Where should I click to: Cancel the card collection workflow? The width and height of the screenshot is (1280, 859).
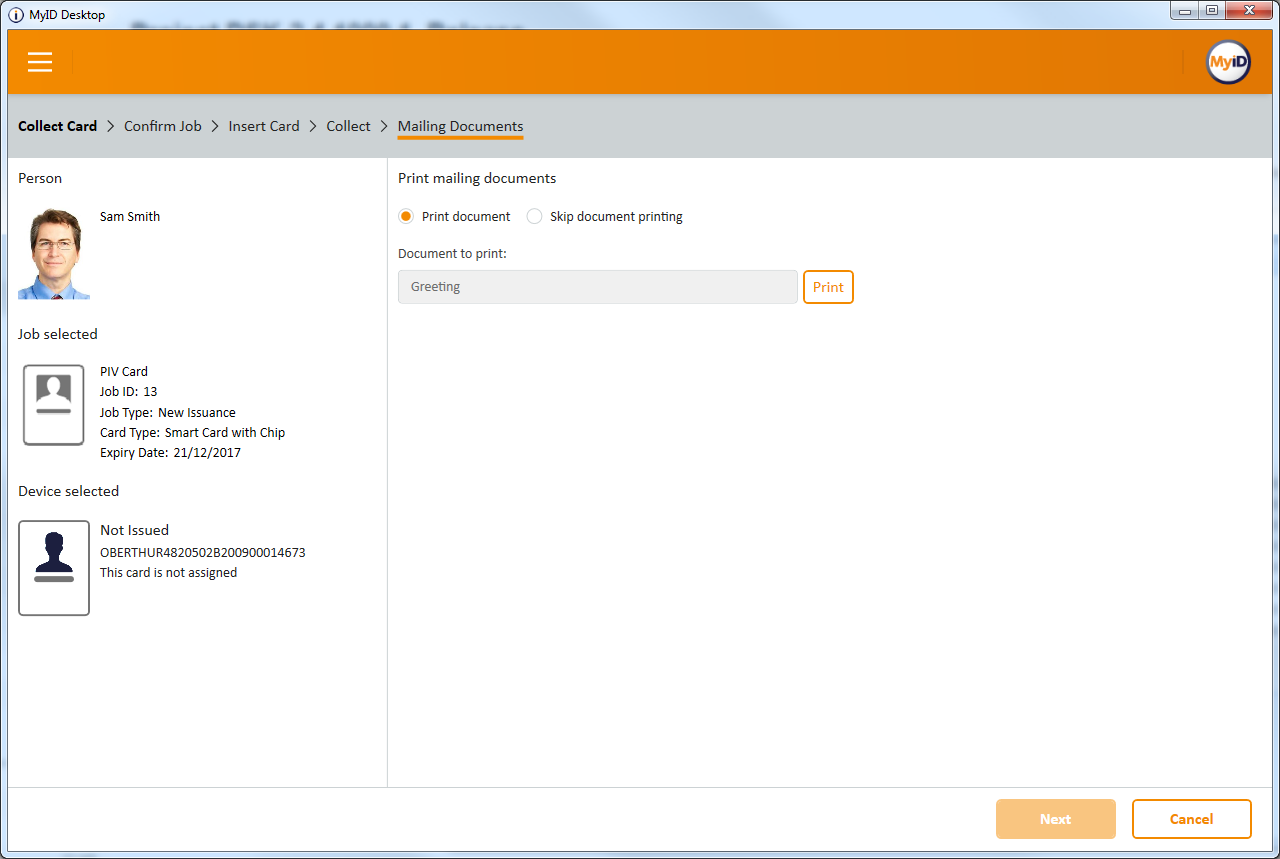click(1191, 819)
